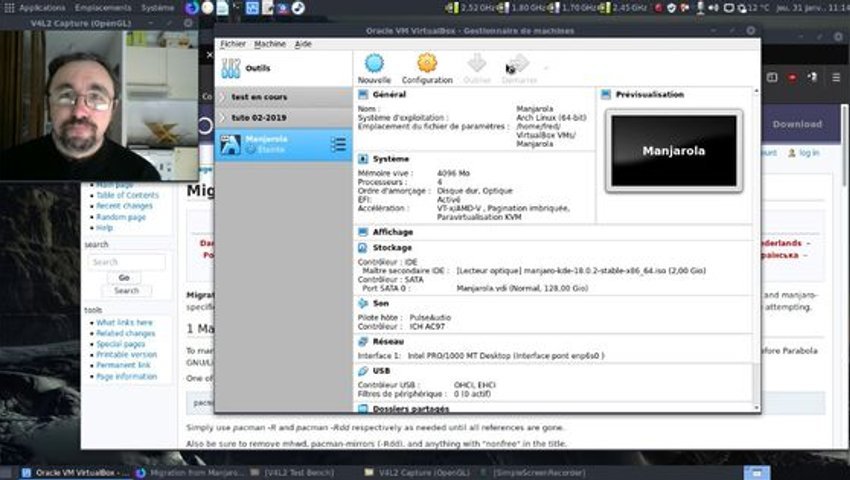Click the USB section icon
The height and width of the screenshot is (480, 850).
click(363, 371)
